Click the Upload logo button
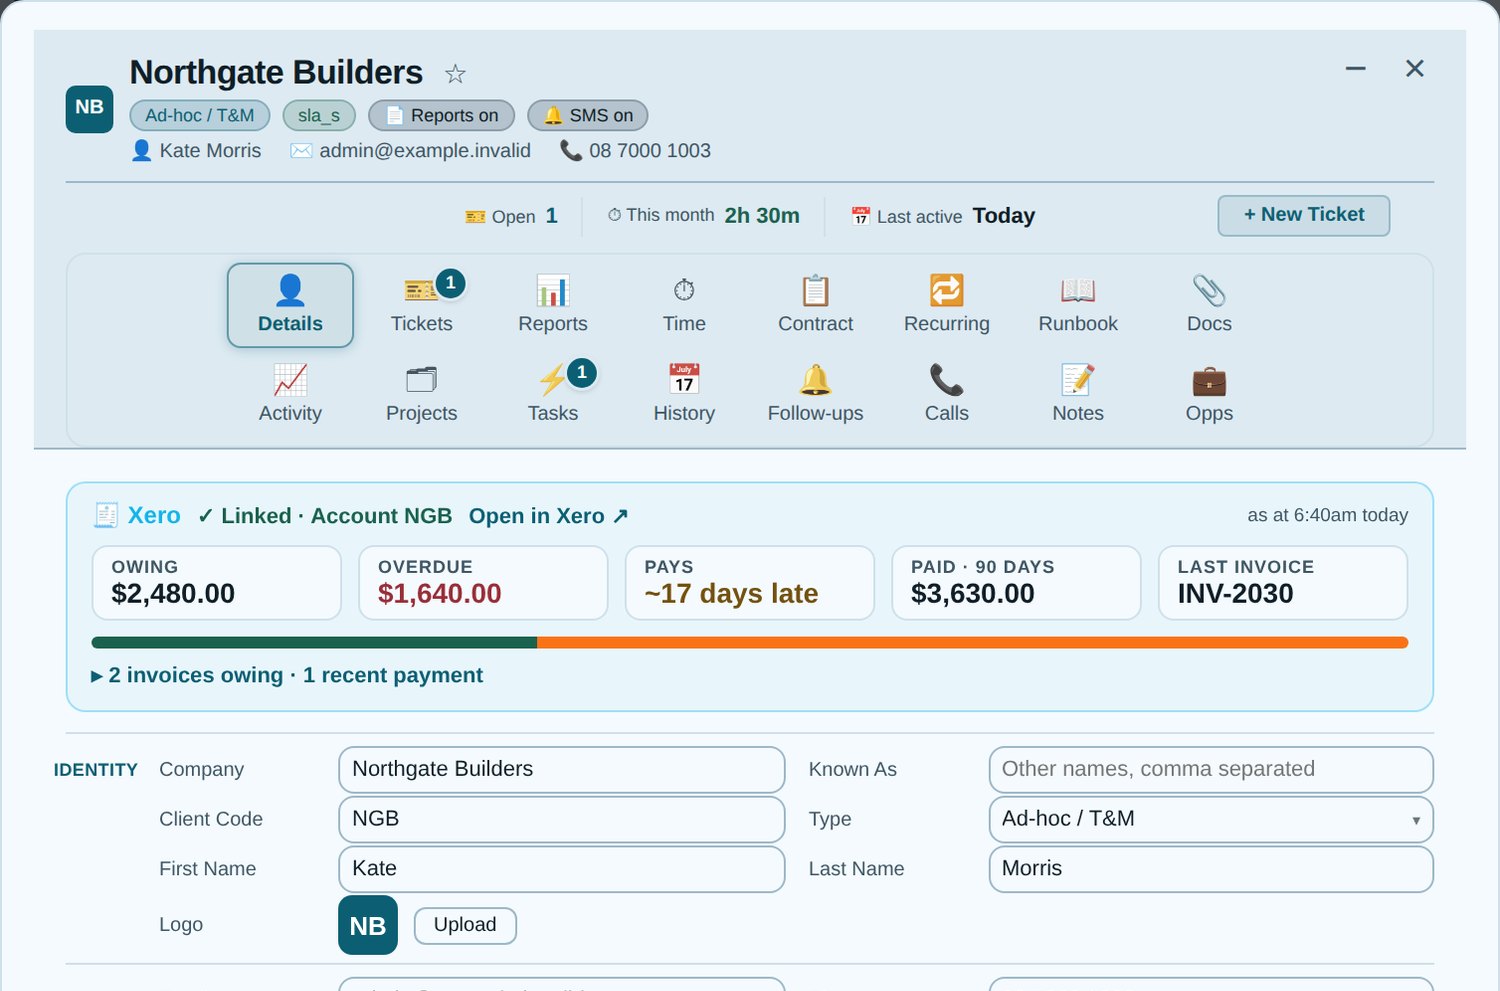The image size is (1500, 991). (x=465, y=925)
